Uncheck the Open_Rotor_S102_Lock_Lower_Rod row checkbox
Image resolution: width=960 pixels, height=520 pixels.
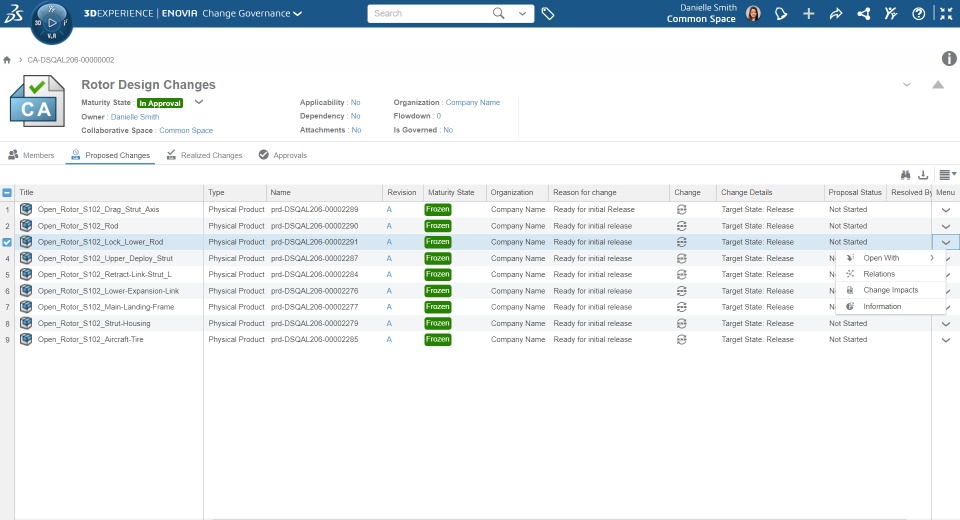coord(7,242)
